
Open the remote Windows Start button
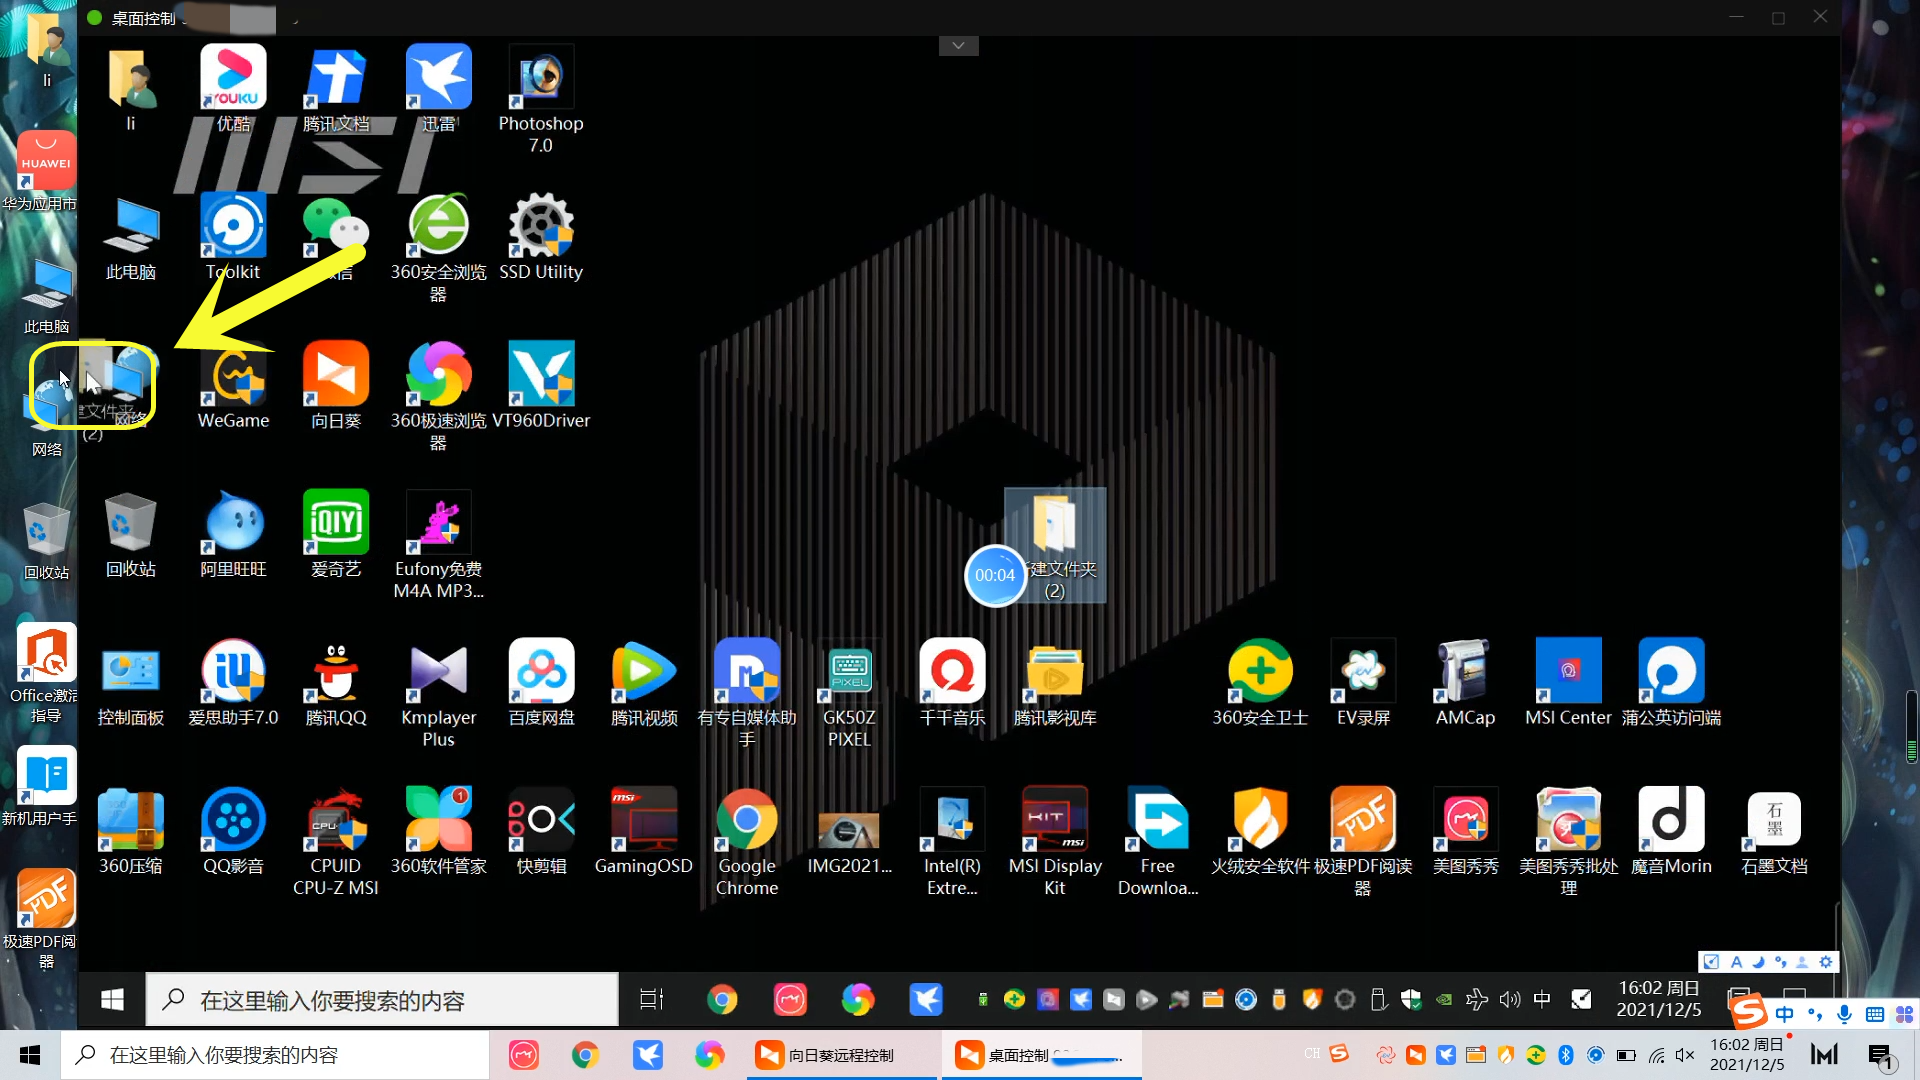[x=112, y=999]
